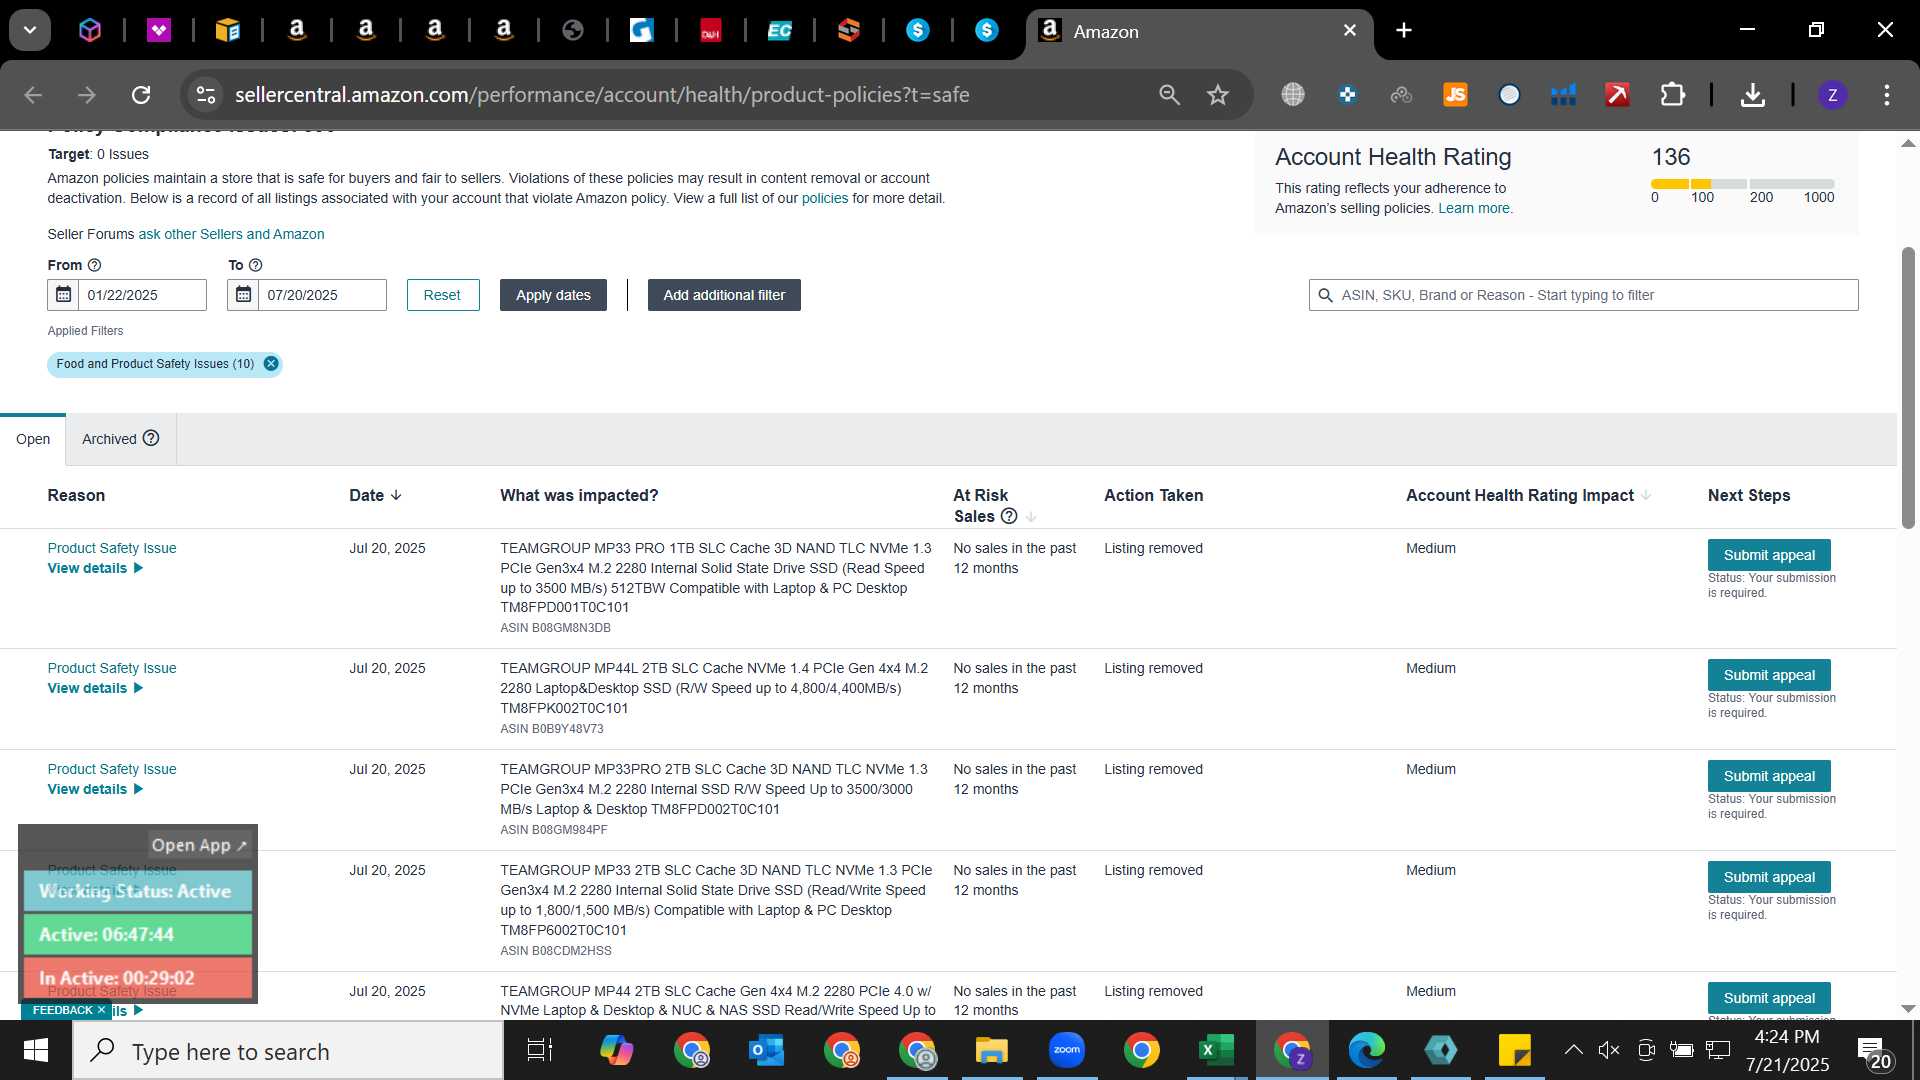
Task: Click Apply dates button
Action: (x=553, y=295)
